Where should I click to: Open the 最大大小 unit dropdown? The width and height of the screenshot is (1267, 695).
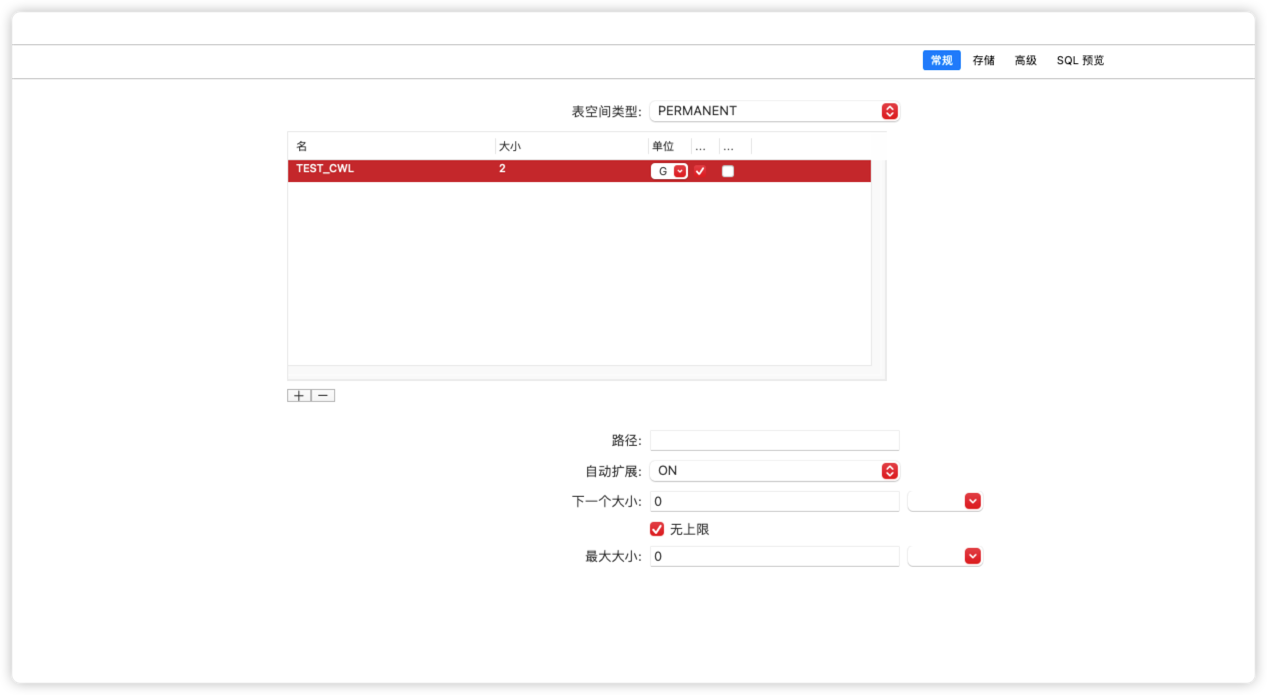tap(945, 556)
